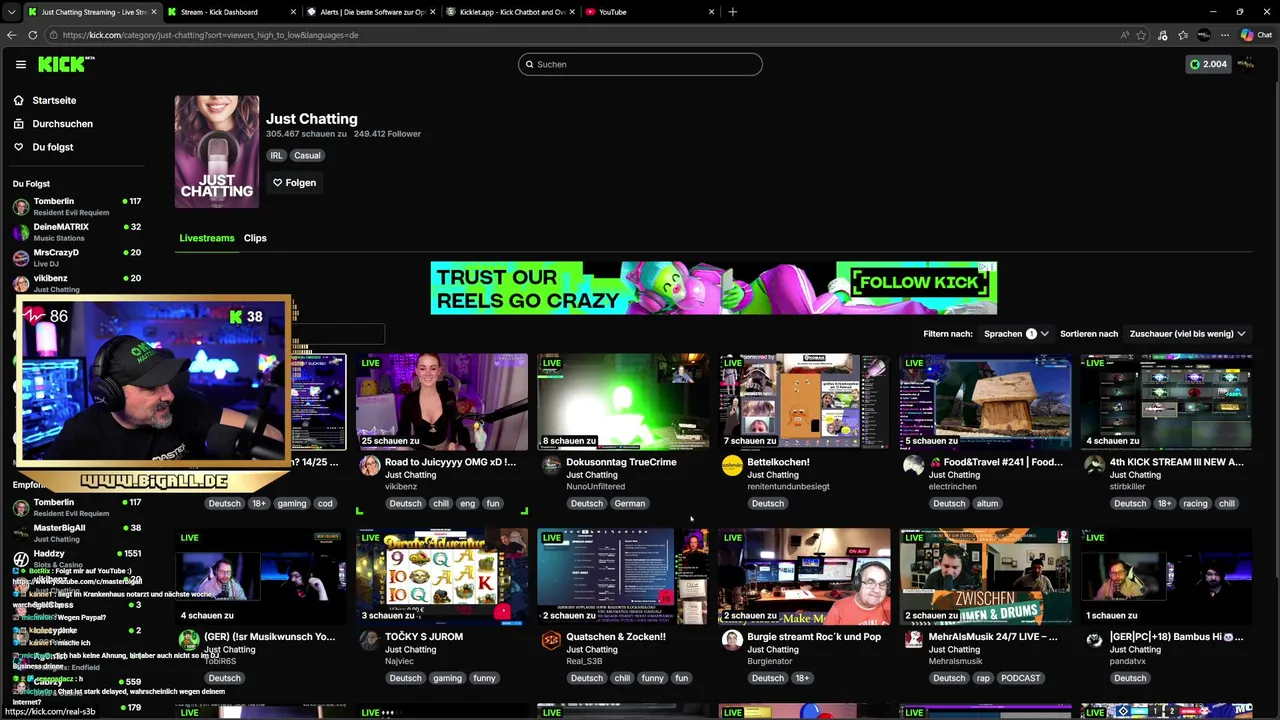The image size is (1280, 720).
Task: Open recommended channel Haddzy in the sidebar
Action: (78, 558)
